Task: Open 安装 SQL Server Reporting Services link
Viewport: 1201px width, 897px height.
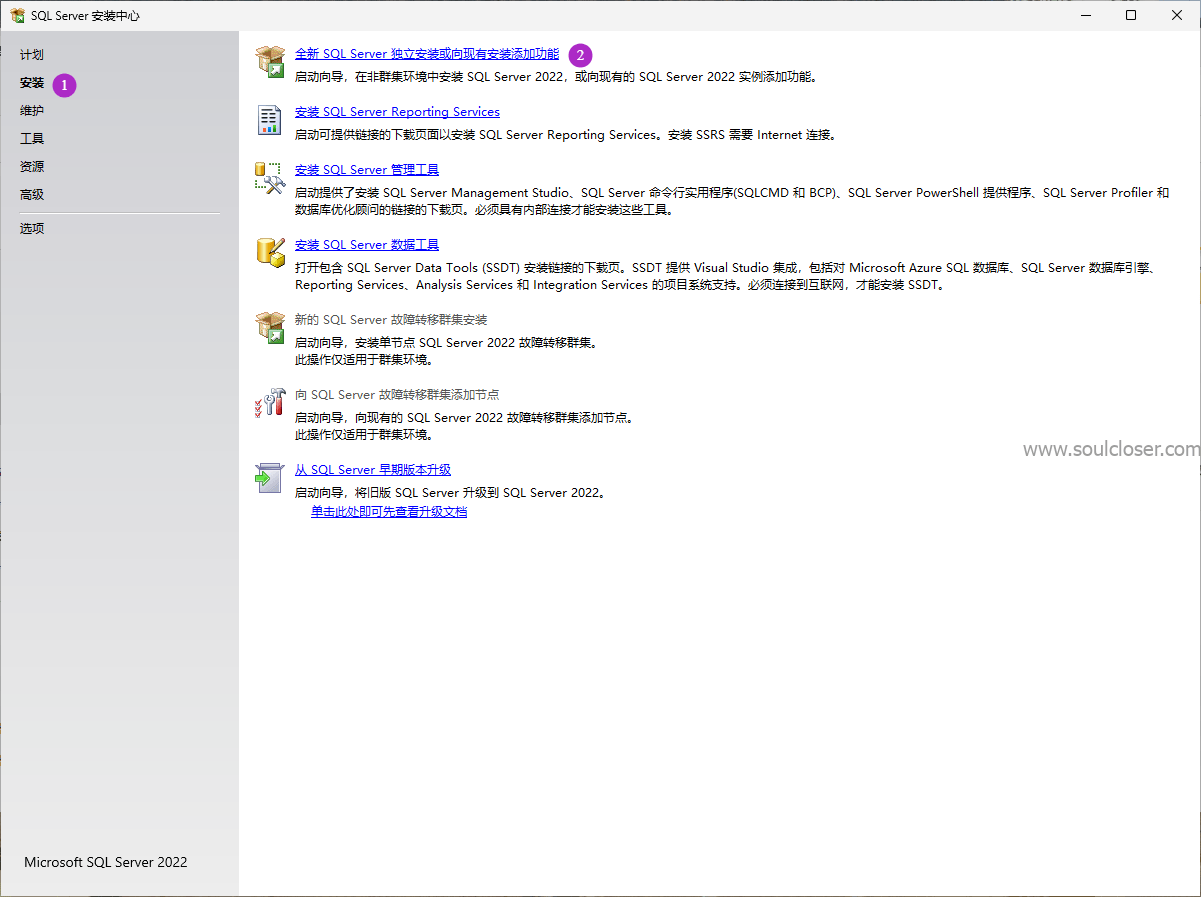Action: (x=397, y=112)
